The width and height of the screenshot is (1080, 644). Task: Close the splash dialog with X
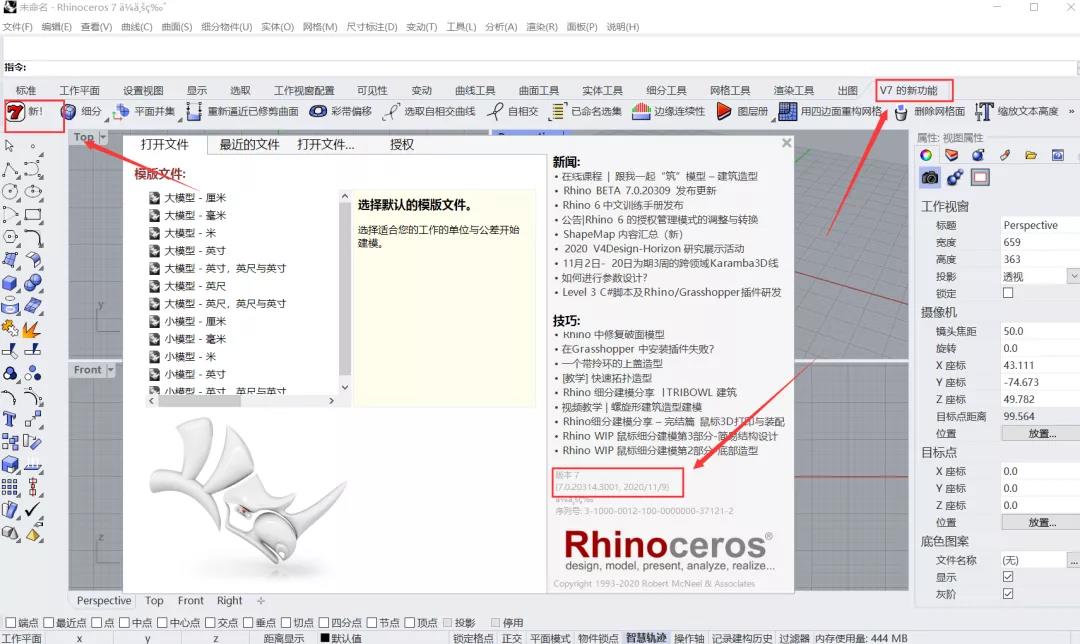tap(787, 143)
